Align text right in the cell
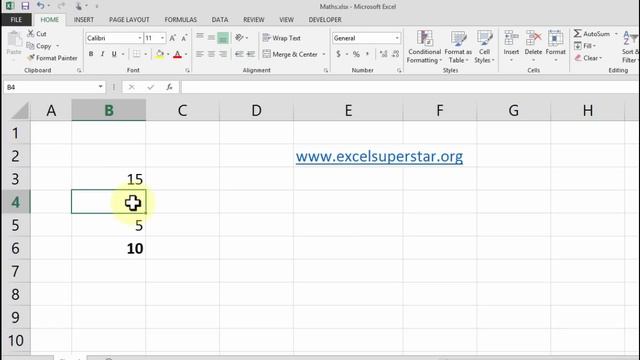Viewport: 640px width, 360px height. (x=223, y=54)
